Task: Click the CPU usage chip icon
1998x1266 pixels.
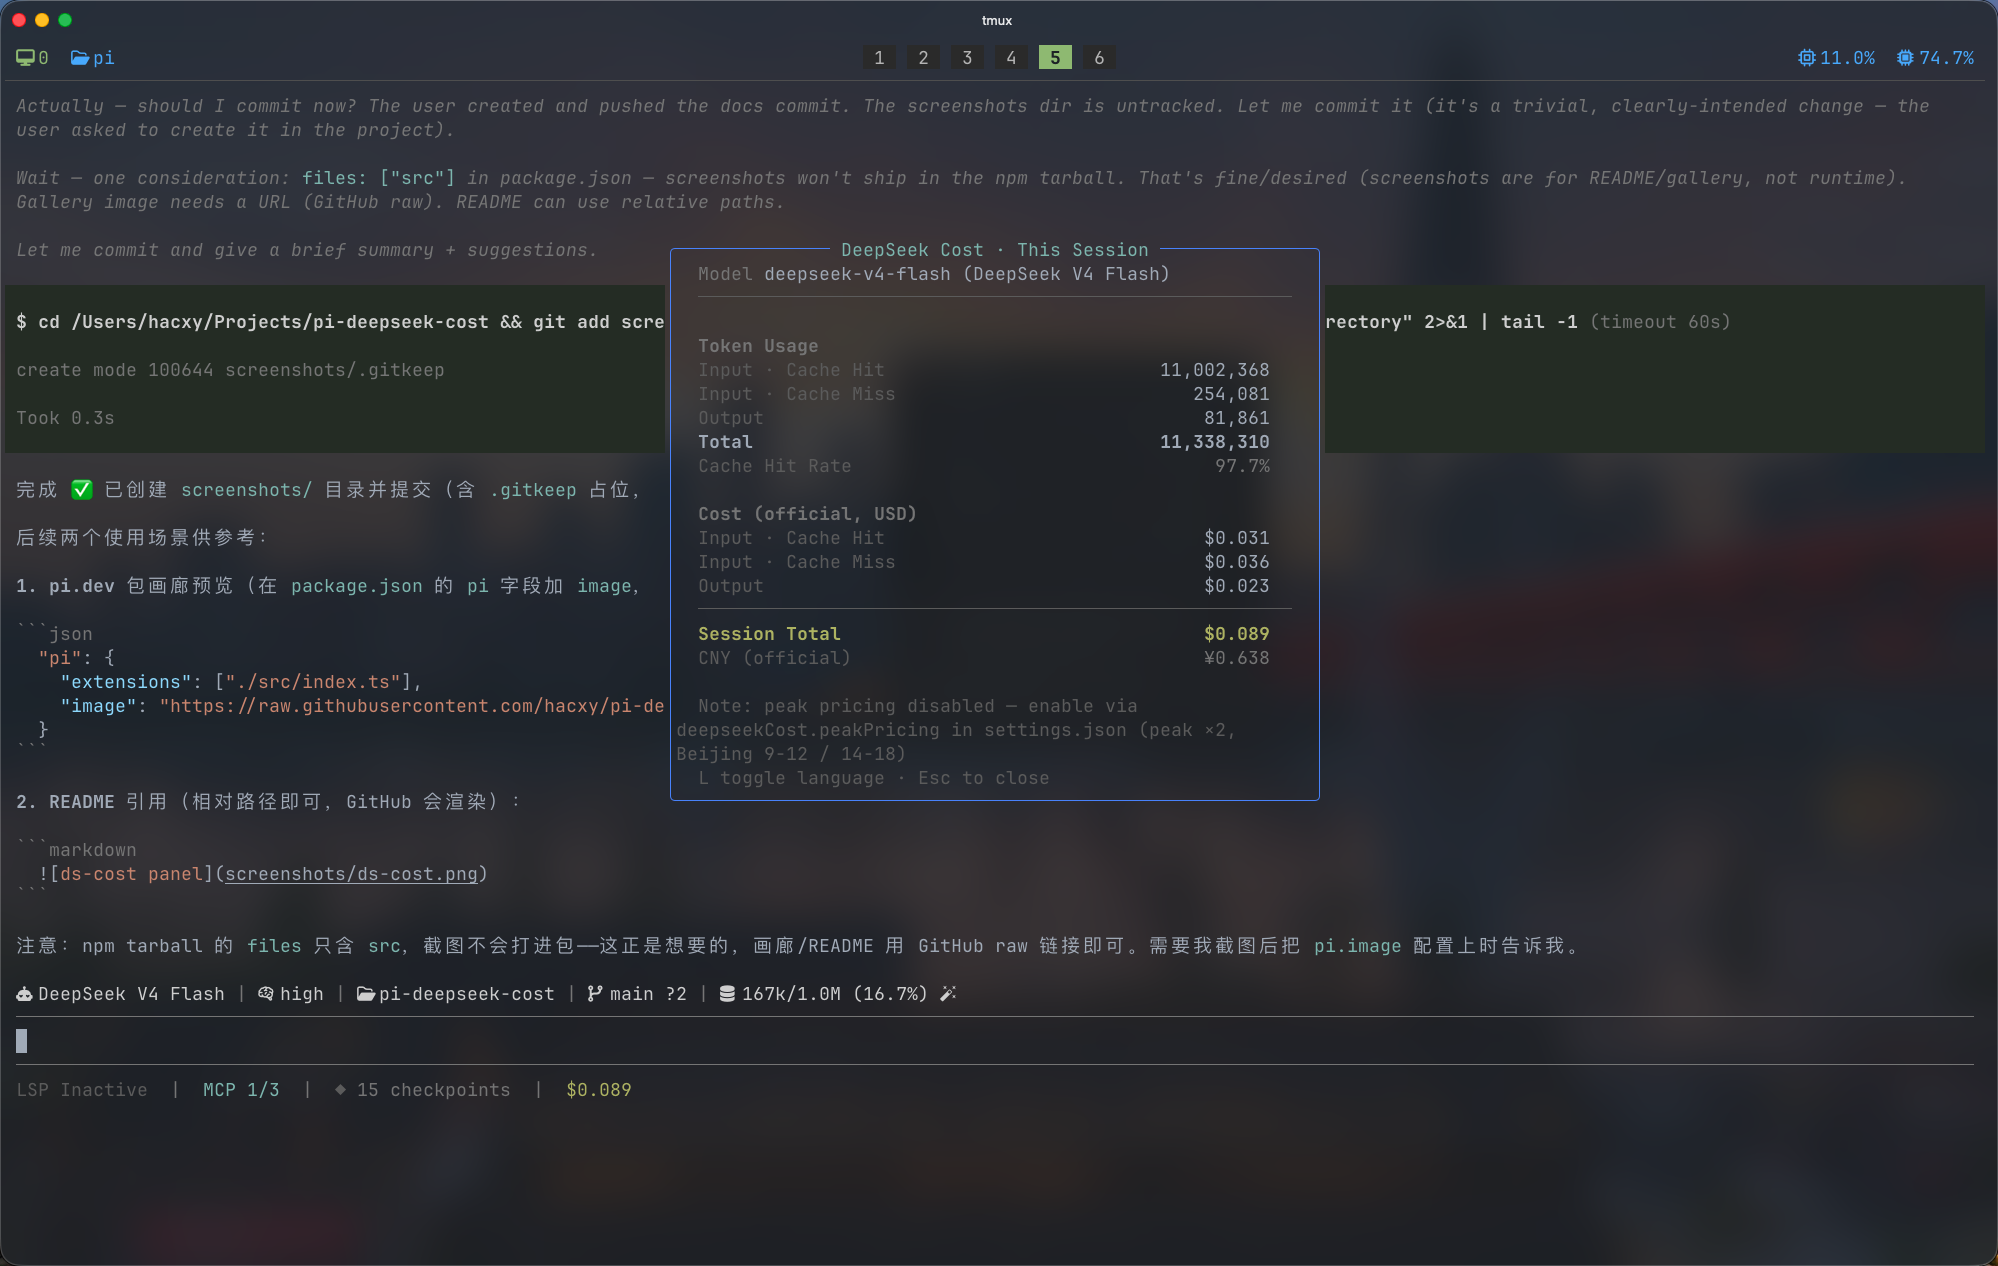Action: tap(1806, 58)
